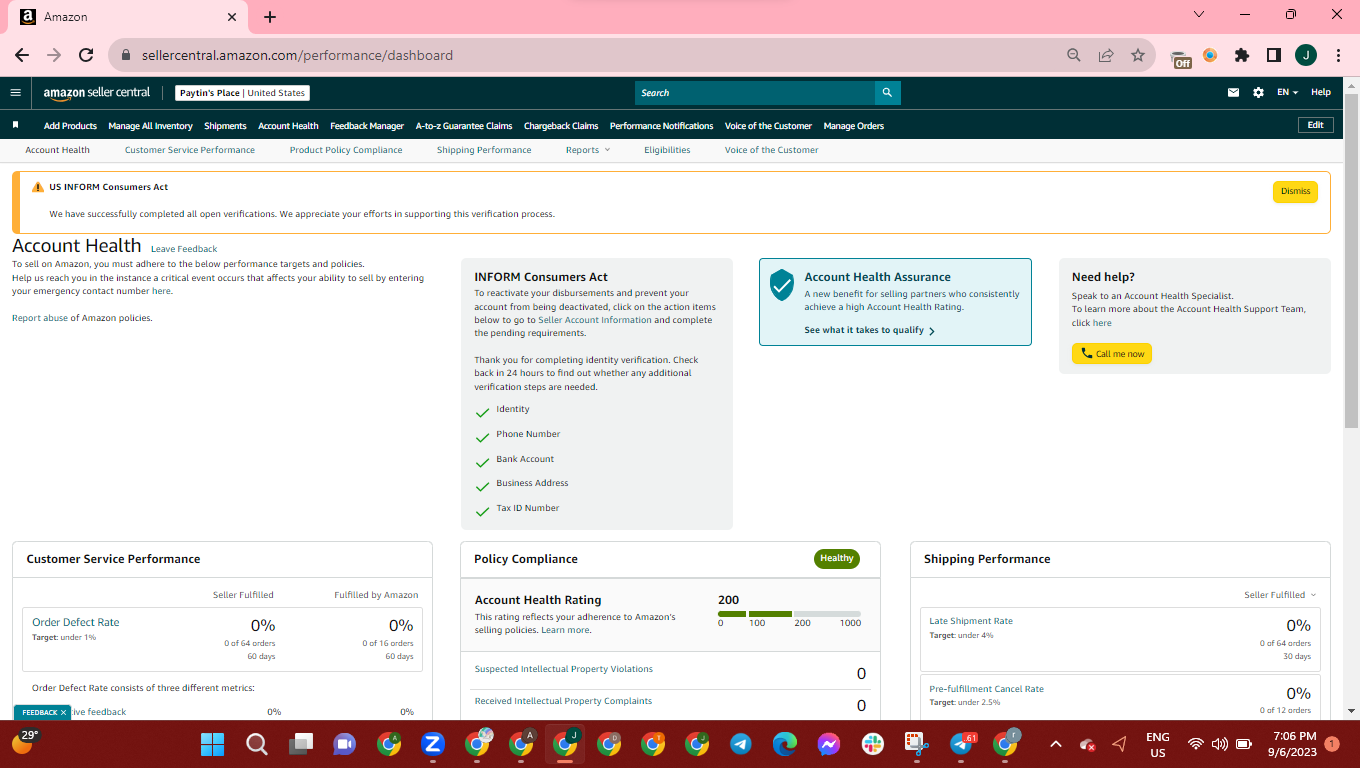Screen dimensions: 1360x768
Task: Open a new browser tab
Action: (270, 17)
